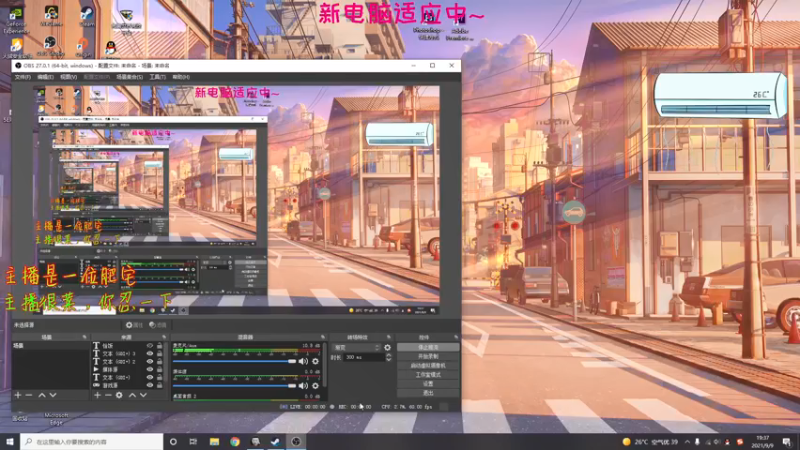Remove scene with scenes minus icon

[x=29, y=395]
